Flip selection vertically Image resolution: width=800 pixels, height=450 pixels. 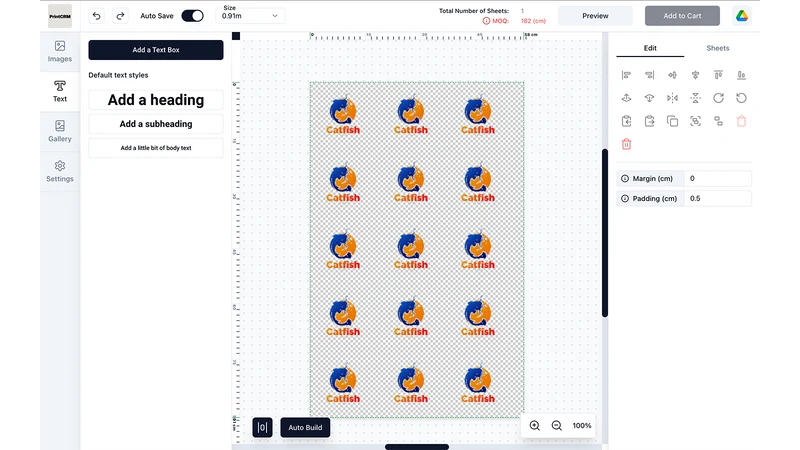point(695,98)
